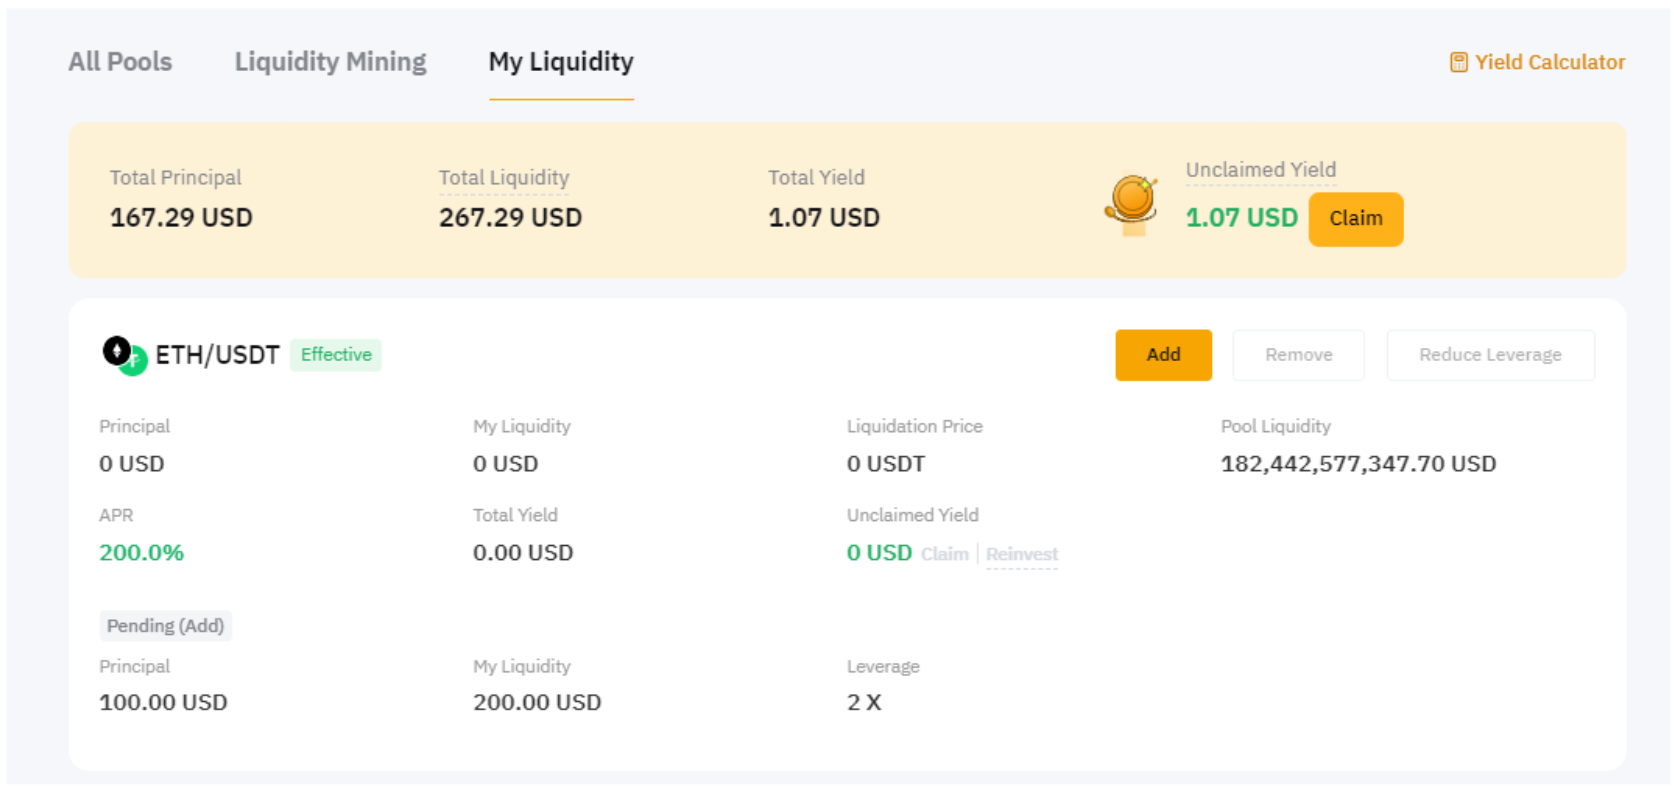Click the unclaimed yield coin illustration
The width and height of the screenshot is (1674, 788).
(1132, 203)
